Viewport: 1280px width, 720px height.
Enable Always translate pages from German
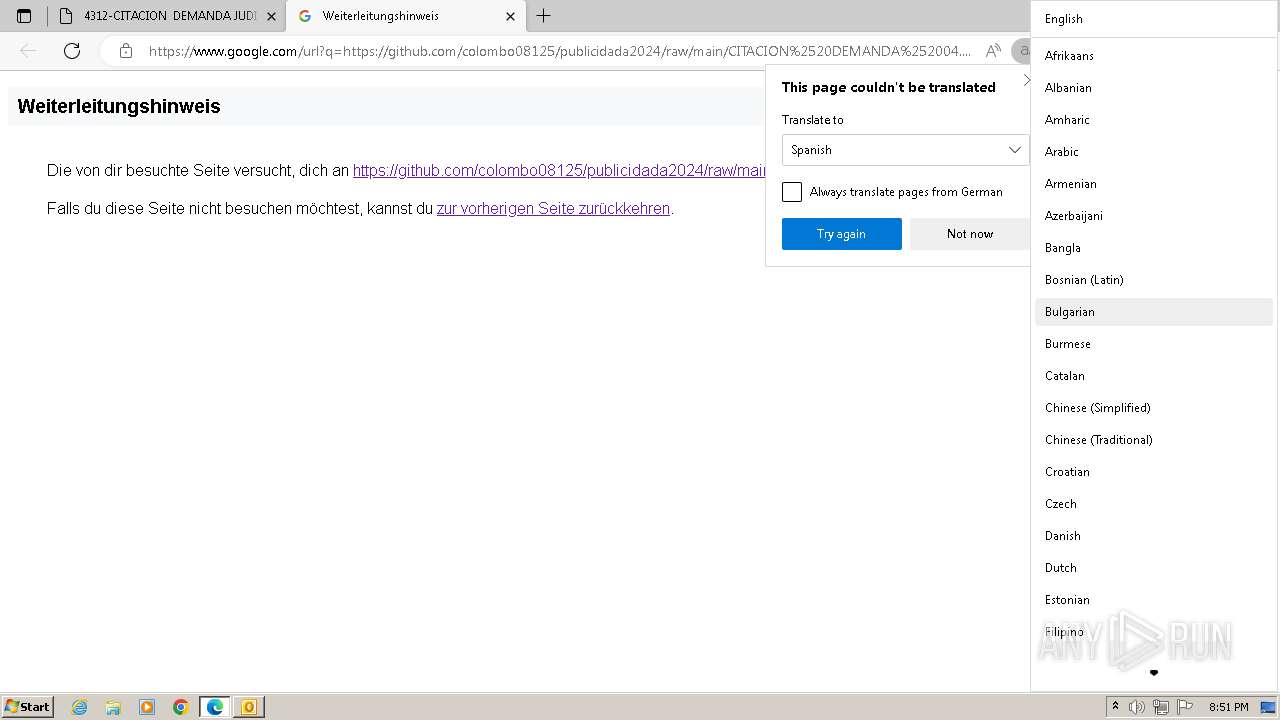pos(792,192)
